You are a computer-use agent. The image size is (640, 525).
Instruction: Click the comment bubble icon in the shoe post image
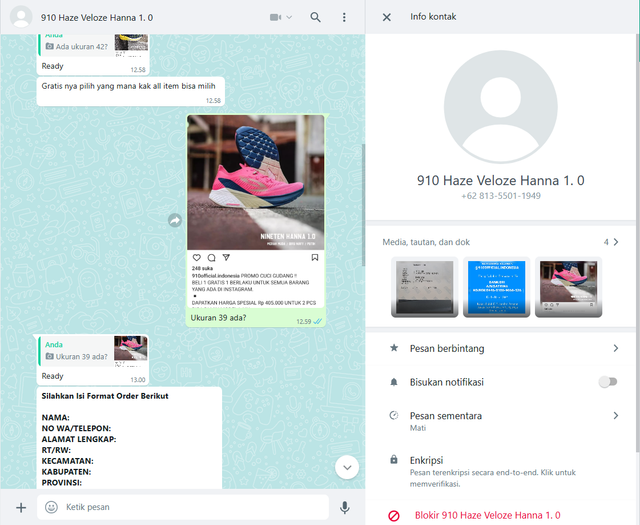211,258
